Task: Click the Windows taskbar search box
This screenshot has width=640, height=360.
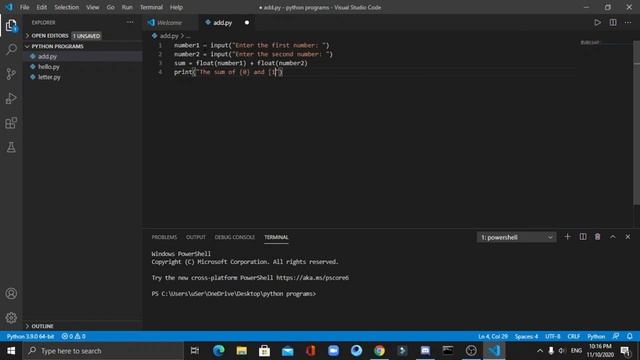Action: (x=103, y=351)
